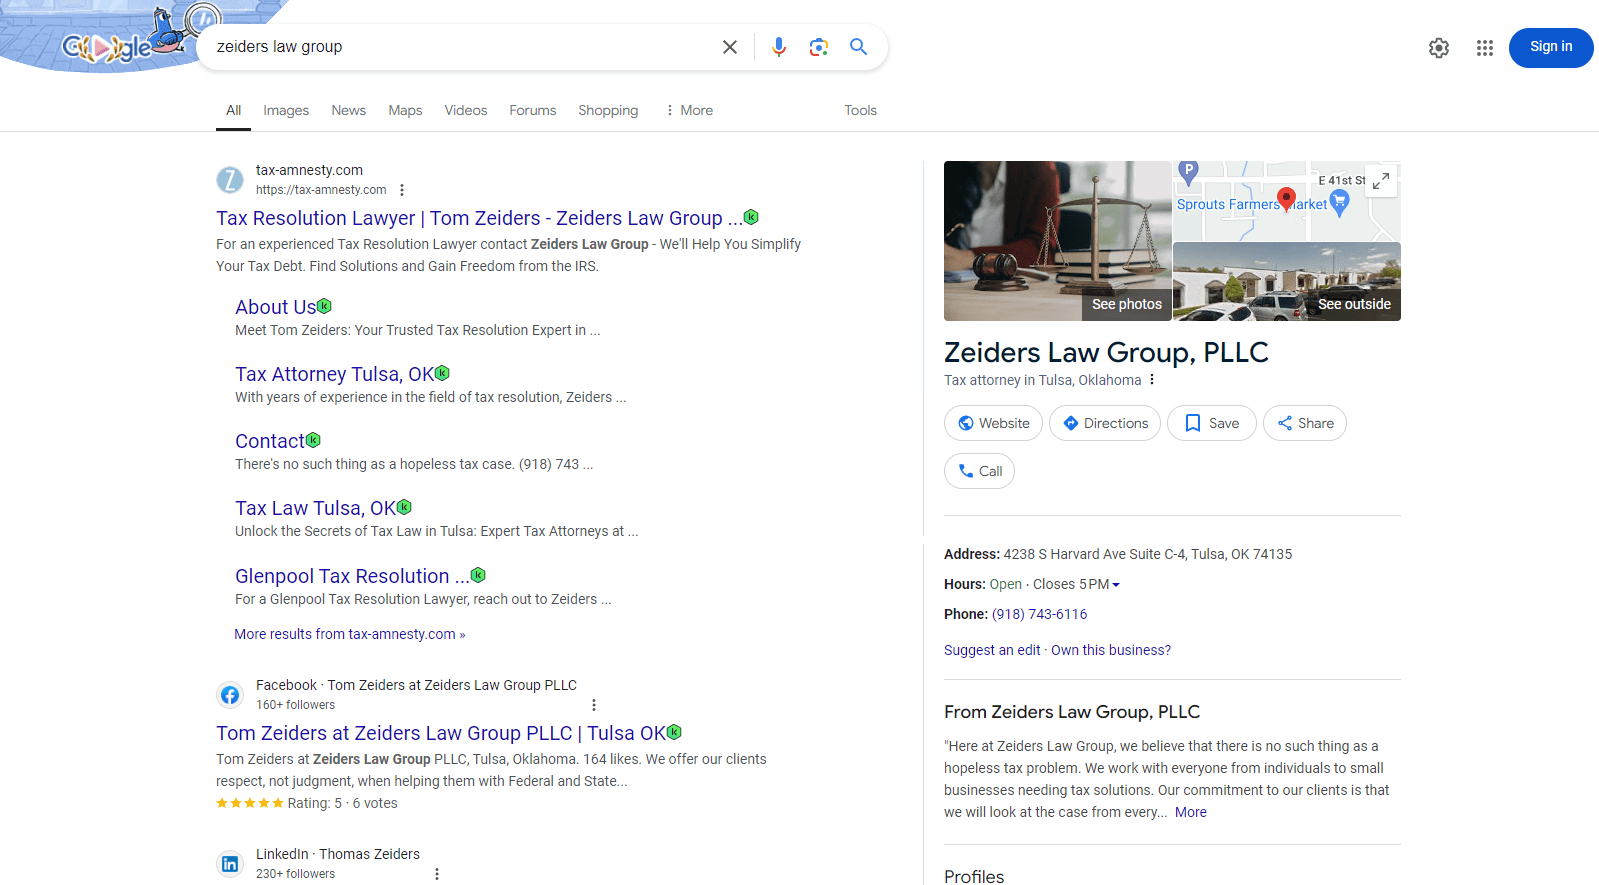Open the Tools options

[860, 110]
